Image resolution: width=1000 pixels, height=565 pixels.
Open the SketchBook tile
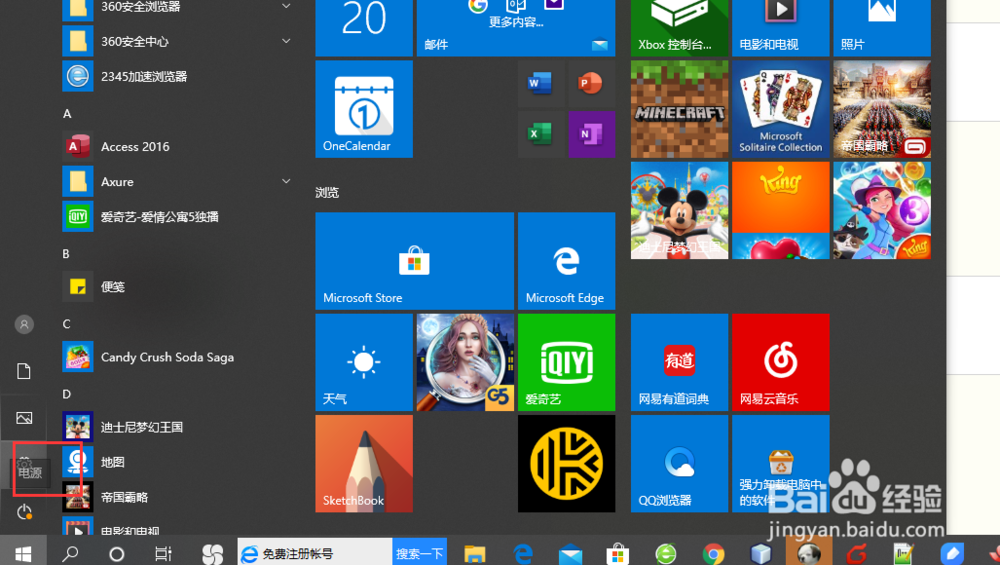(x=364, y=464)
